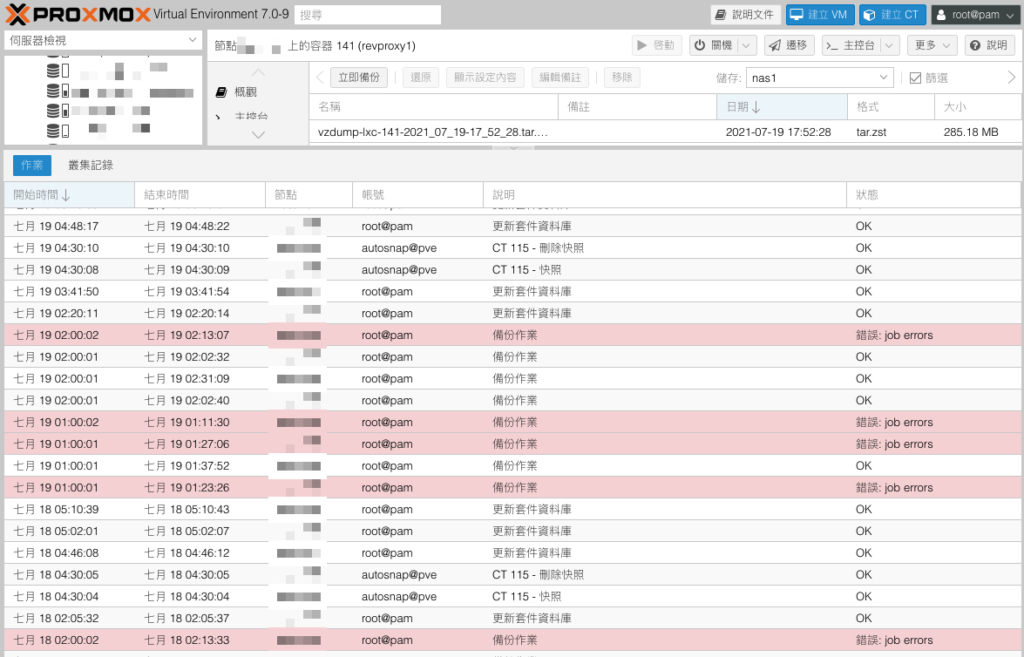
Task: Select task started 七月 19 04:48:17
Action: (x=512, y=226)
